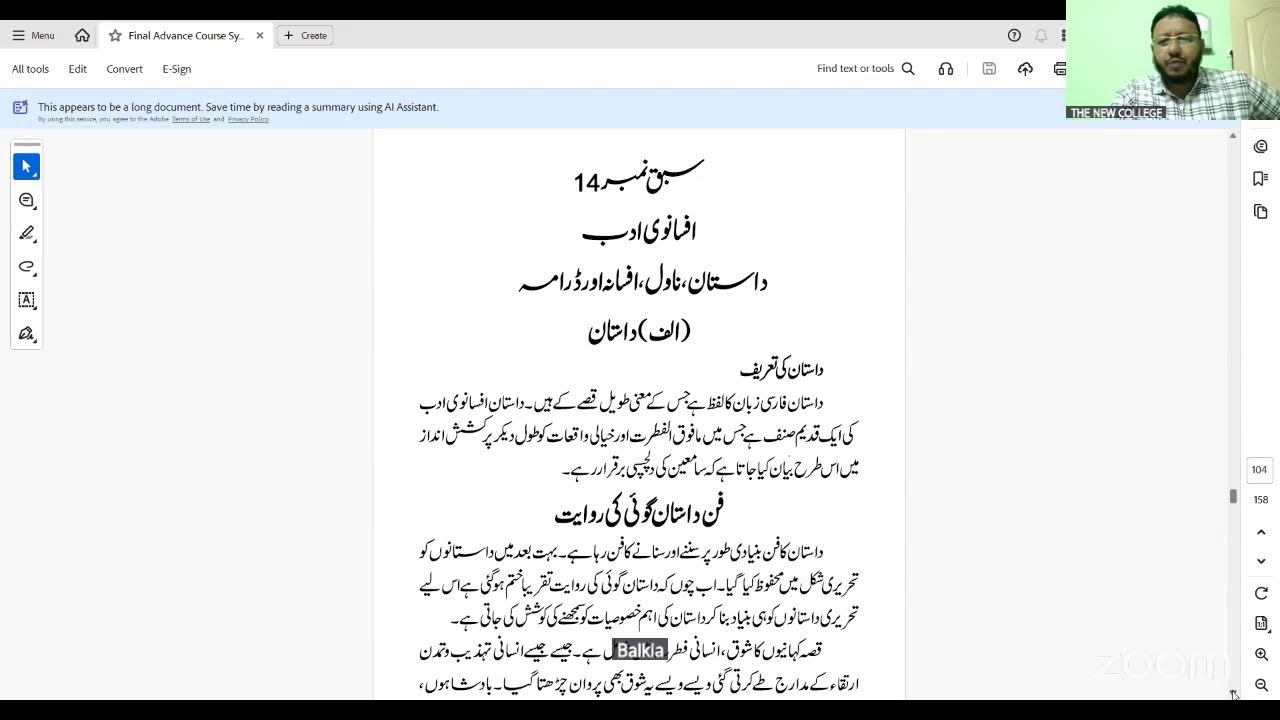Star the Final Advance Course document tab
The image size is (1280, 720).
pos(115,35)
